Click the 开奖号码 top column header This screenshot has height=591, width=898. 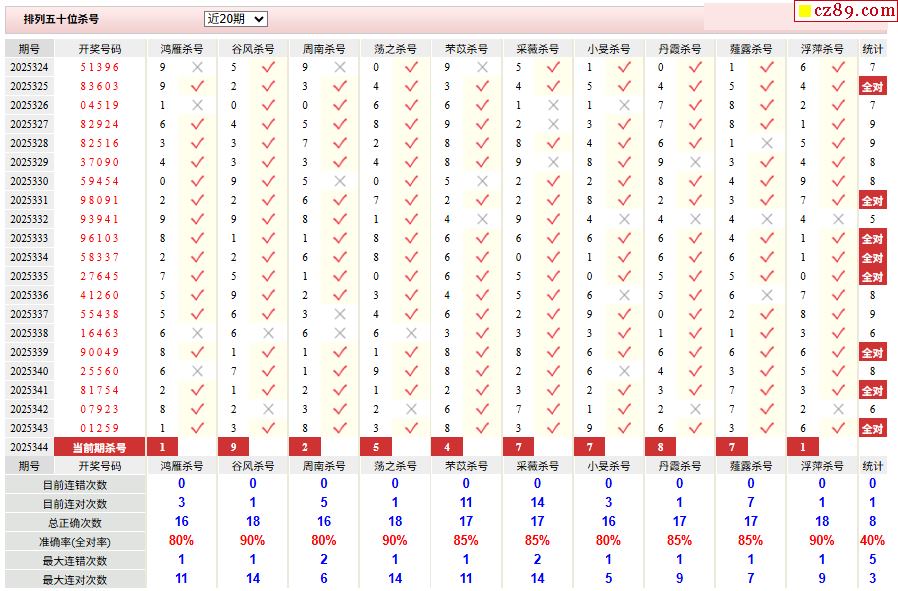100,49
